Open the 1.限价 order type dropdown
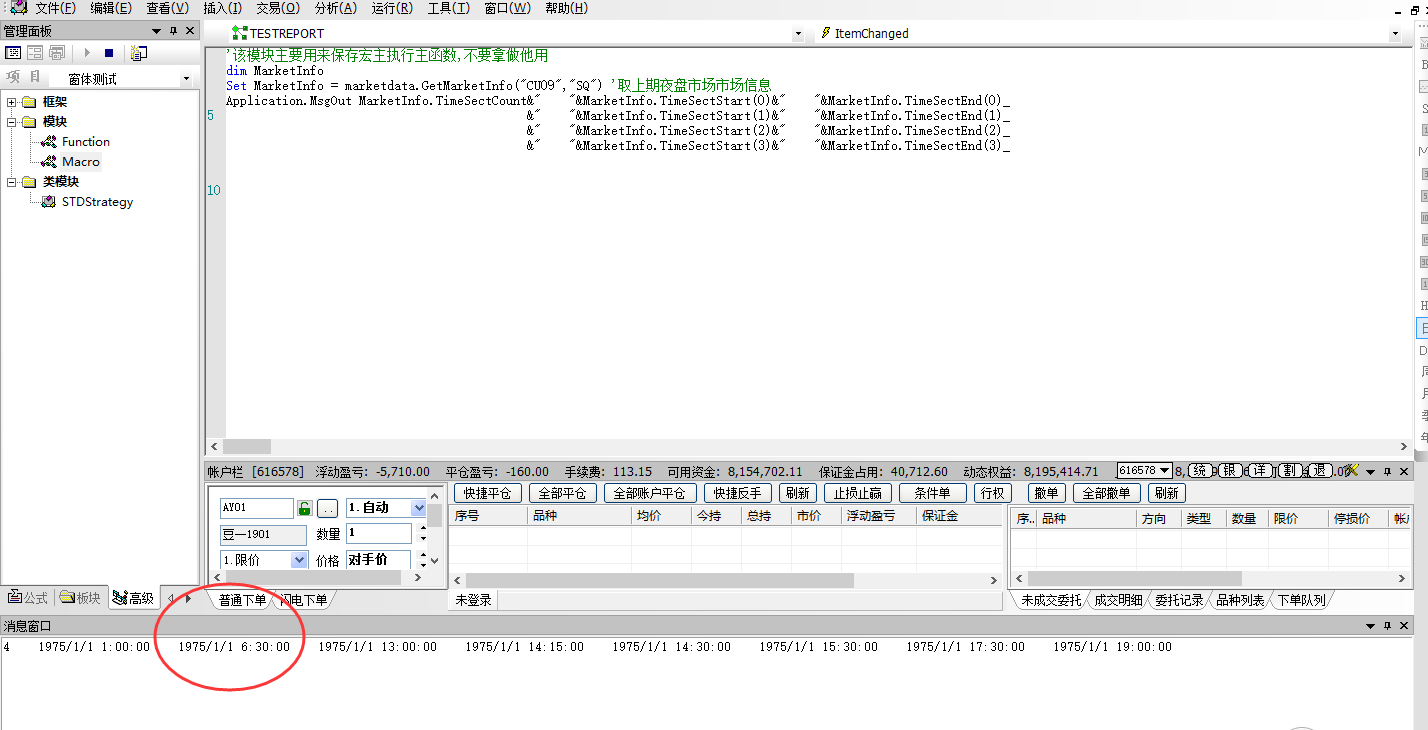Screen dimensions: 1428x730 [299, 560]
